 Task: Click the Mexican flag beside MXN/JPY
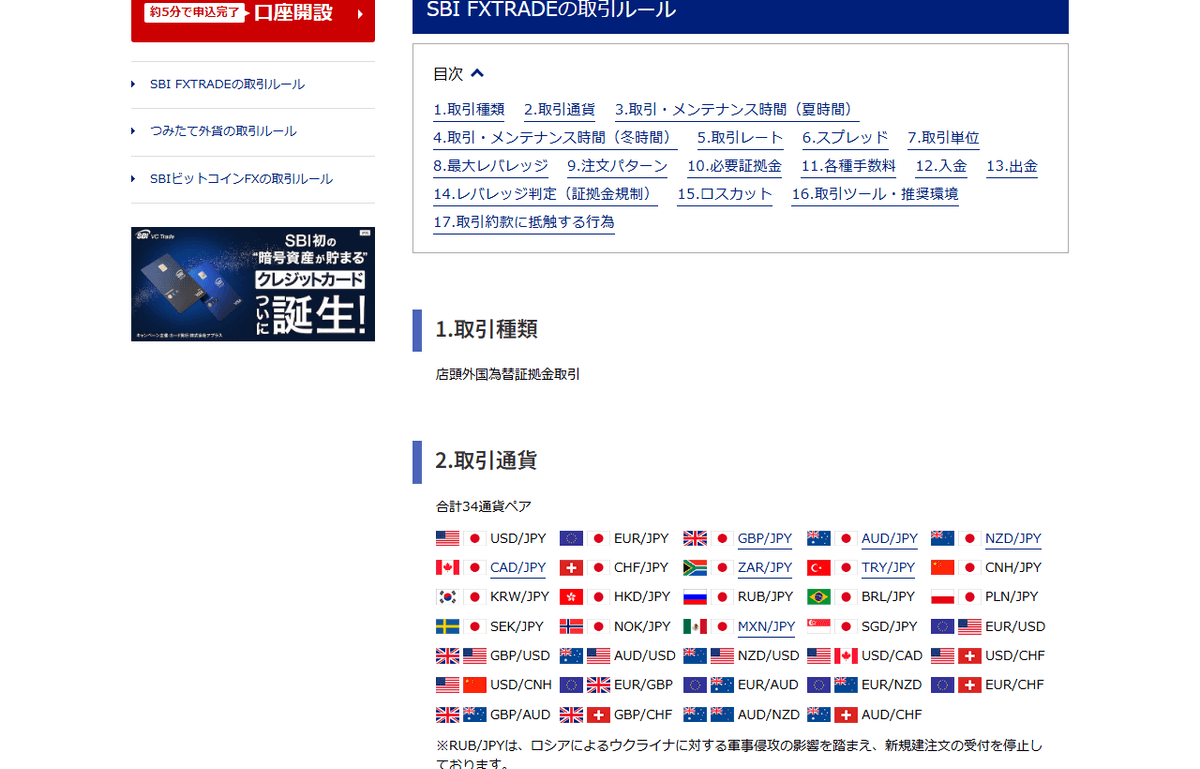coord(695,626)
